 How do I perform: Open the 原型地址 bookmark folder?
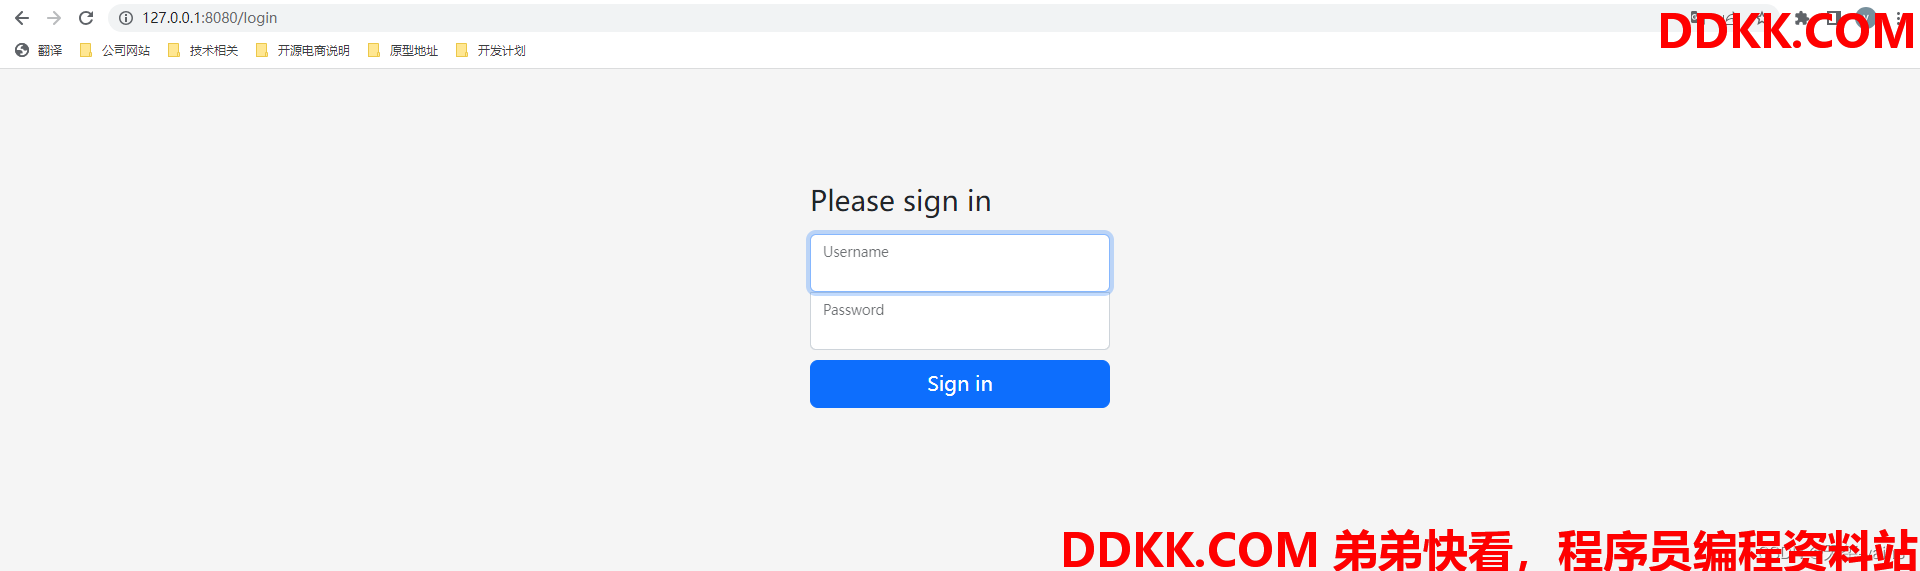402,50
